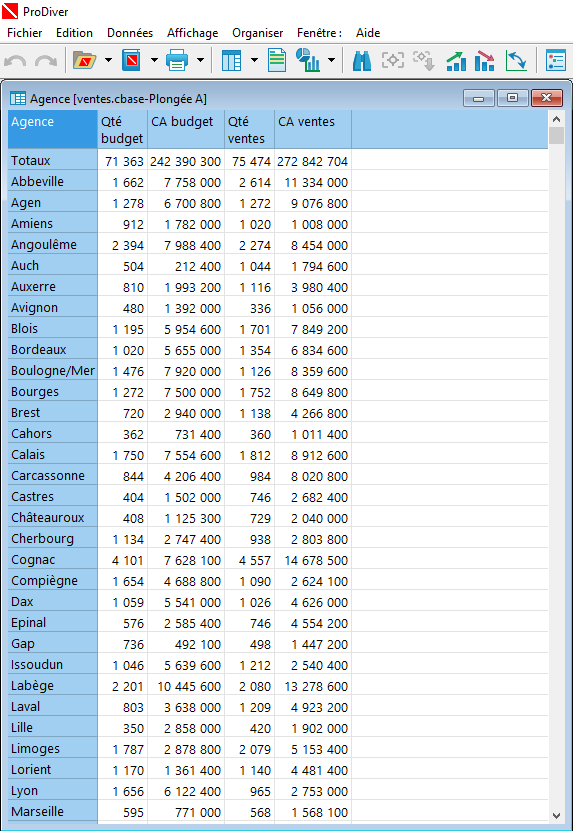Click the red book save icon
573x831 pixels.
tap(131, 60)
